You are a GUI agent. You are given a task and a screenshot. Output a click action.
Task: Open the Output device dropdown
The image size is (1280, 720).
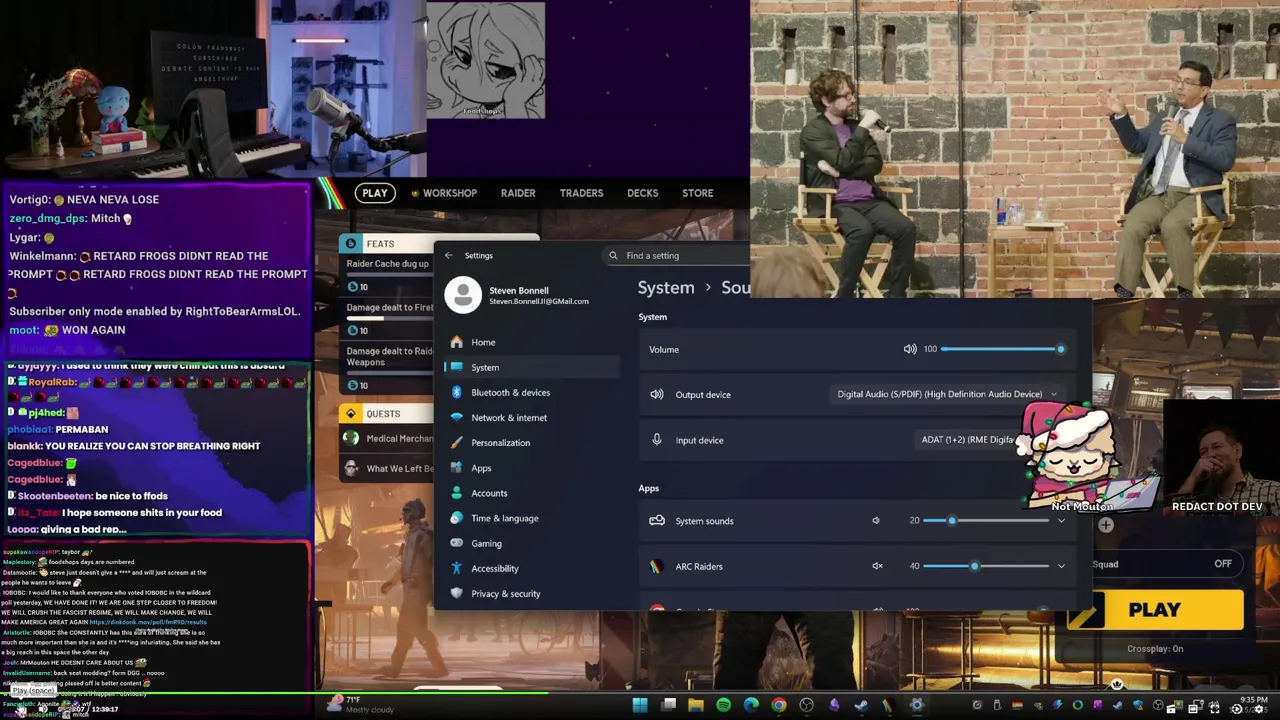tap(946, 394)
